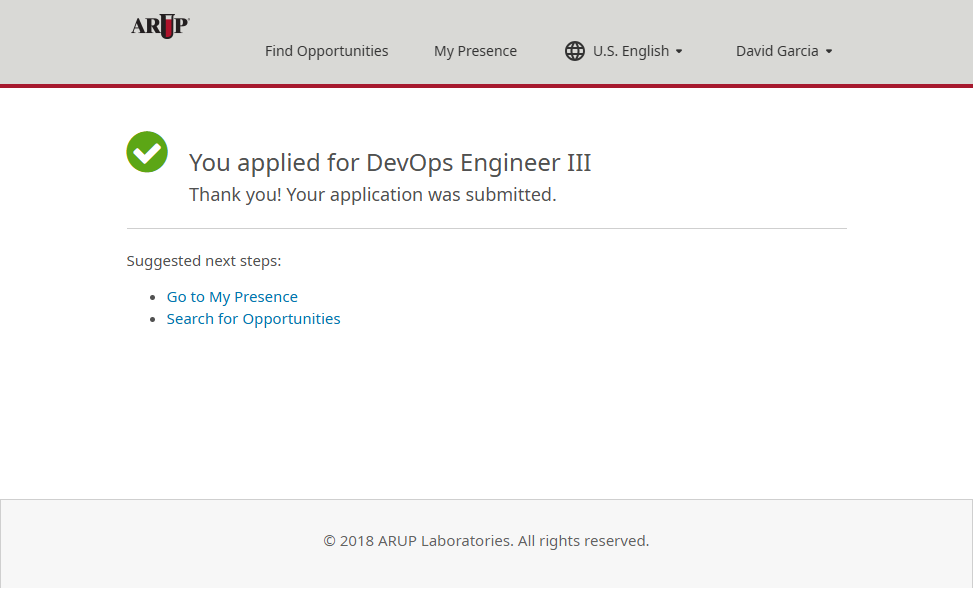
Task: Click the ARUP Laboratories copyright footer text
Action: pos(486,541)
